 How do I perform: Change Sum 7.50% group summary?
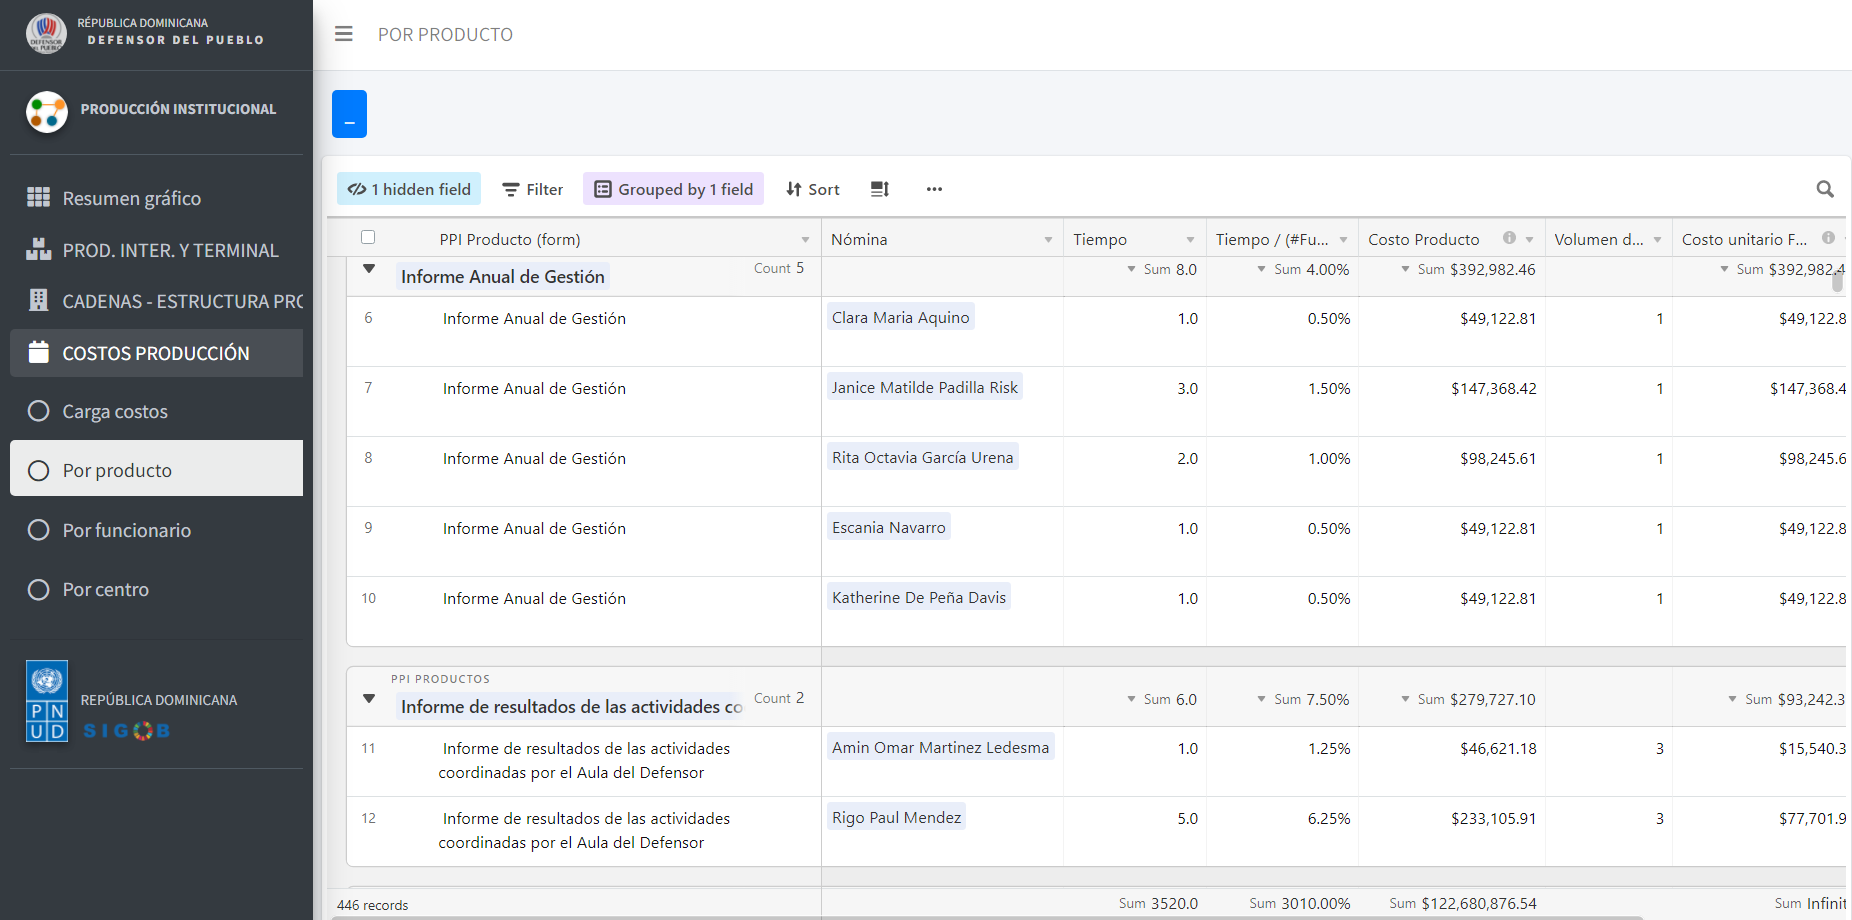(x=1303, y=699)
